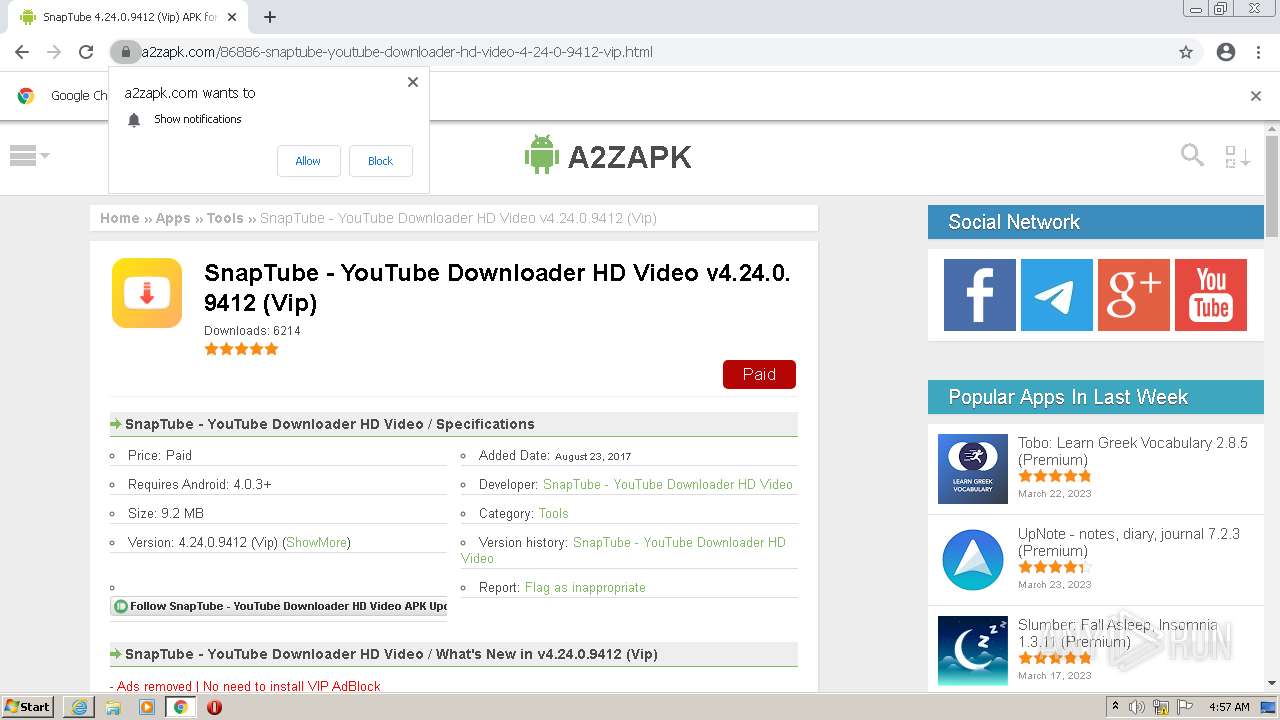Open Slumber: Fall Asleep, Insomnia title
Screen dimensions: 1280x720
1118,633
